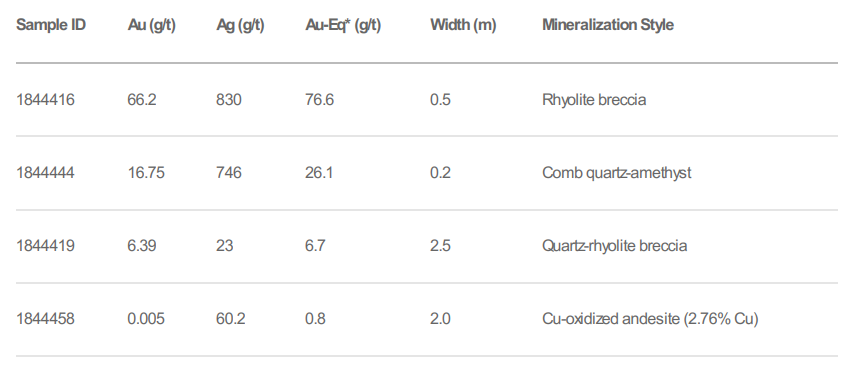The height and width of the screenshot is (372, 864).
Task: Click the 830 silver value cell
Action: pos(229,100)
